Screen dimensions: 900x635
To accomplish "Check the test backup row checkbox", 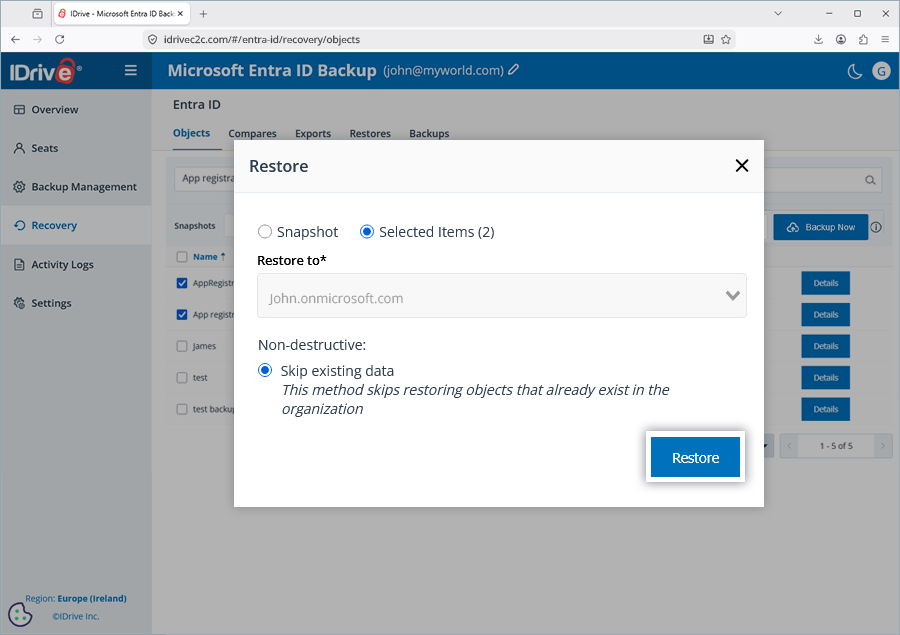I will click(x=182, y=409).
